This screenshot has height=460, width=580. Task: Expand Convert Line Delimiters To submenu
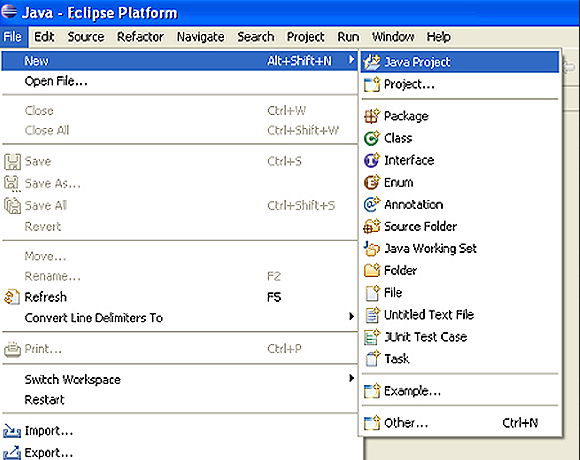(x=351, y=317)
